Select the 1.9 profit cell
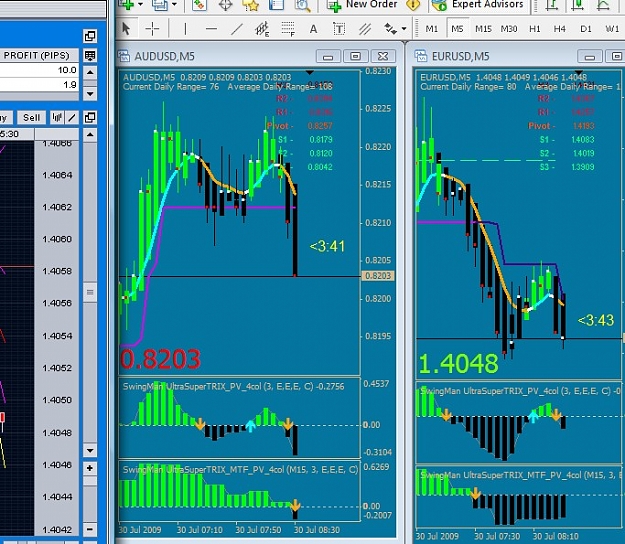 coord(39,84)
